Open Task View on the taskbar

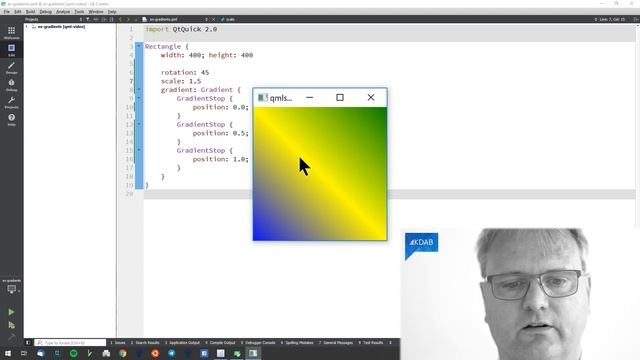pos(24,353)
